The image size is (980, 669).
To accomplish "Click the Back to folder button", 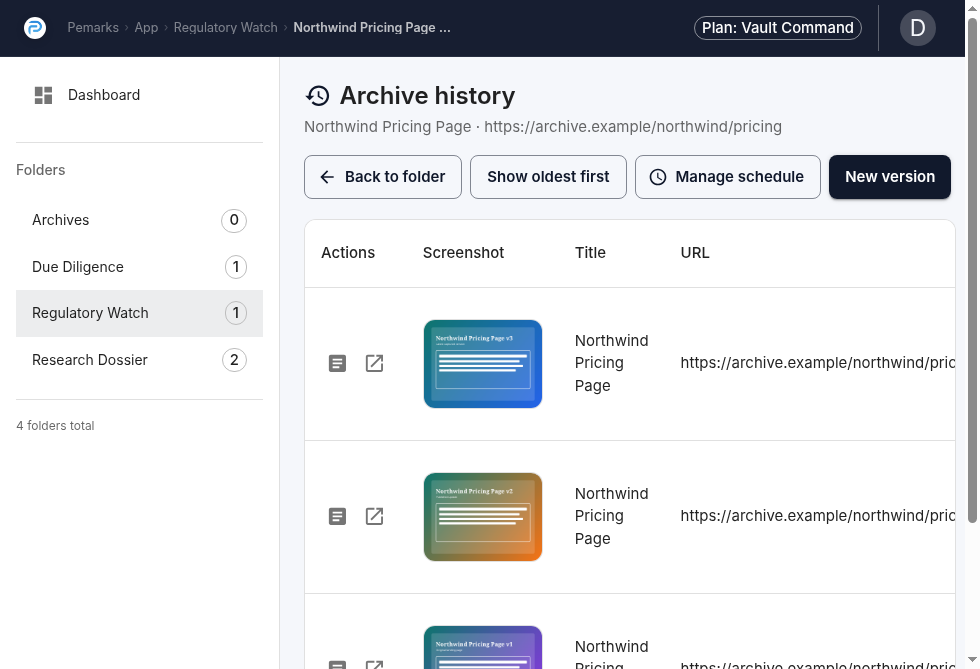I will point(383,177).
